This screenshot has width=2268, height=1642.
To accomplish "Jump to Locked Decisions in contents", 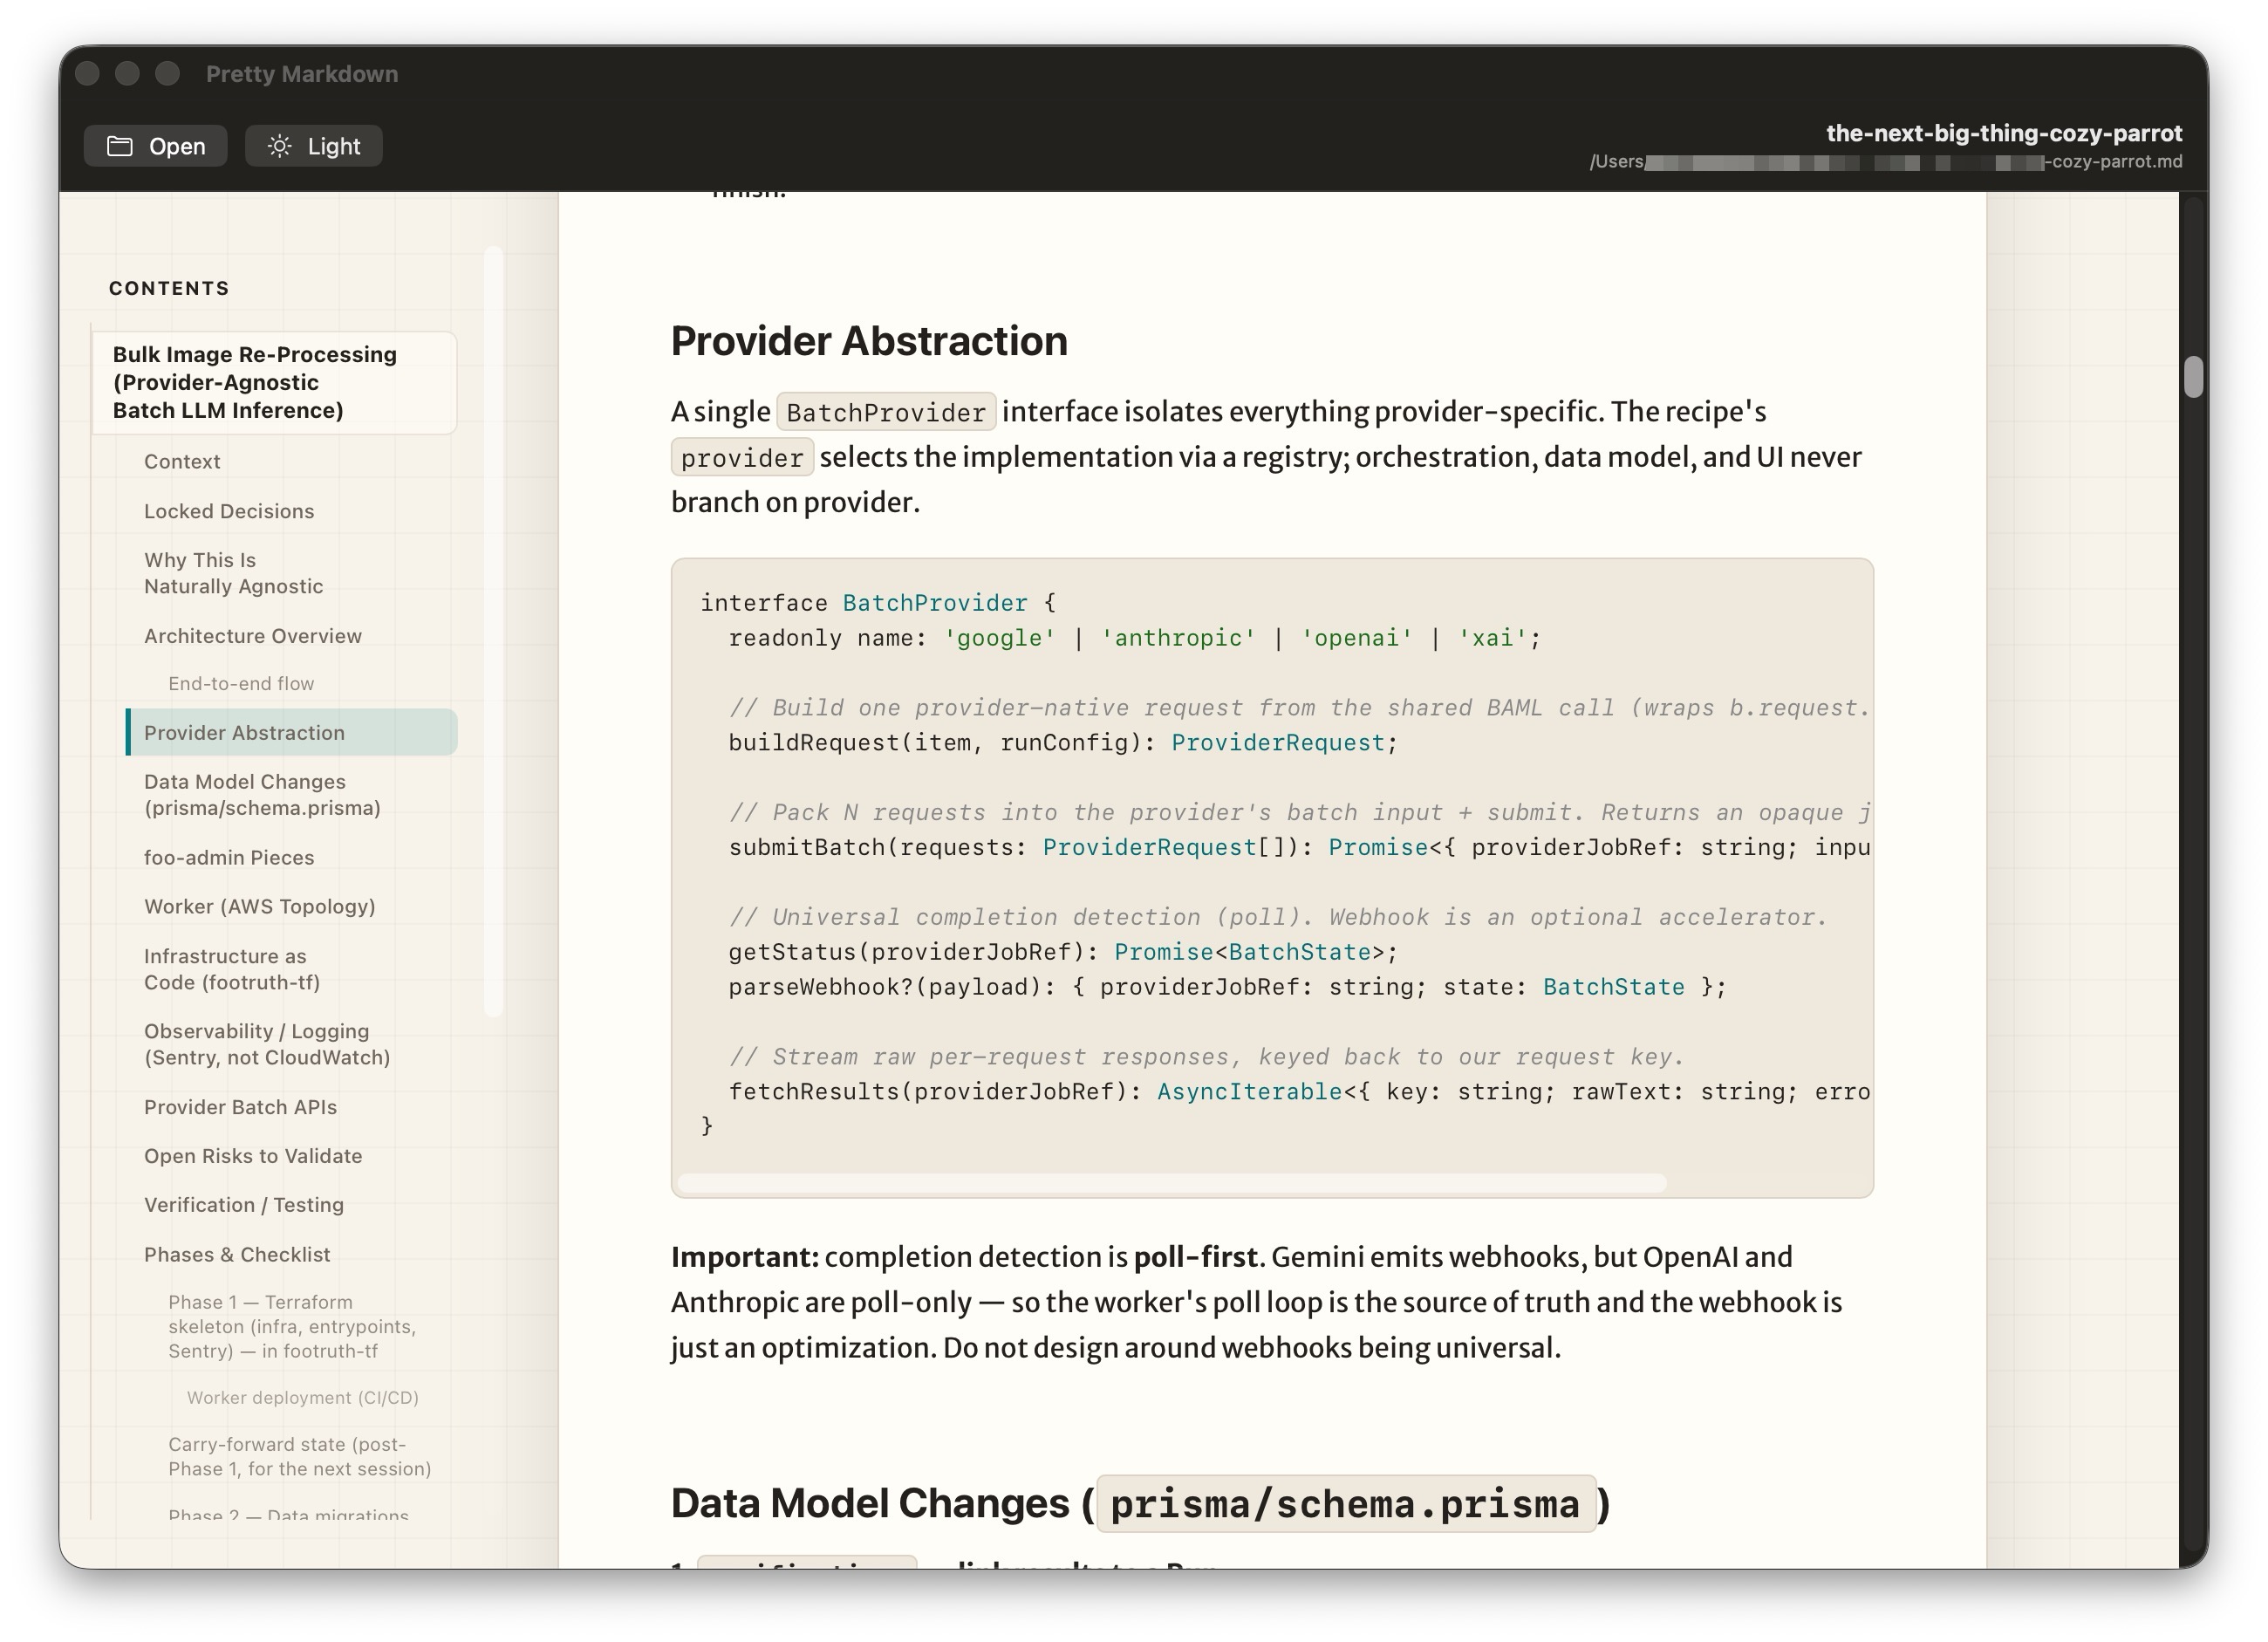I will tap(229, 511).
